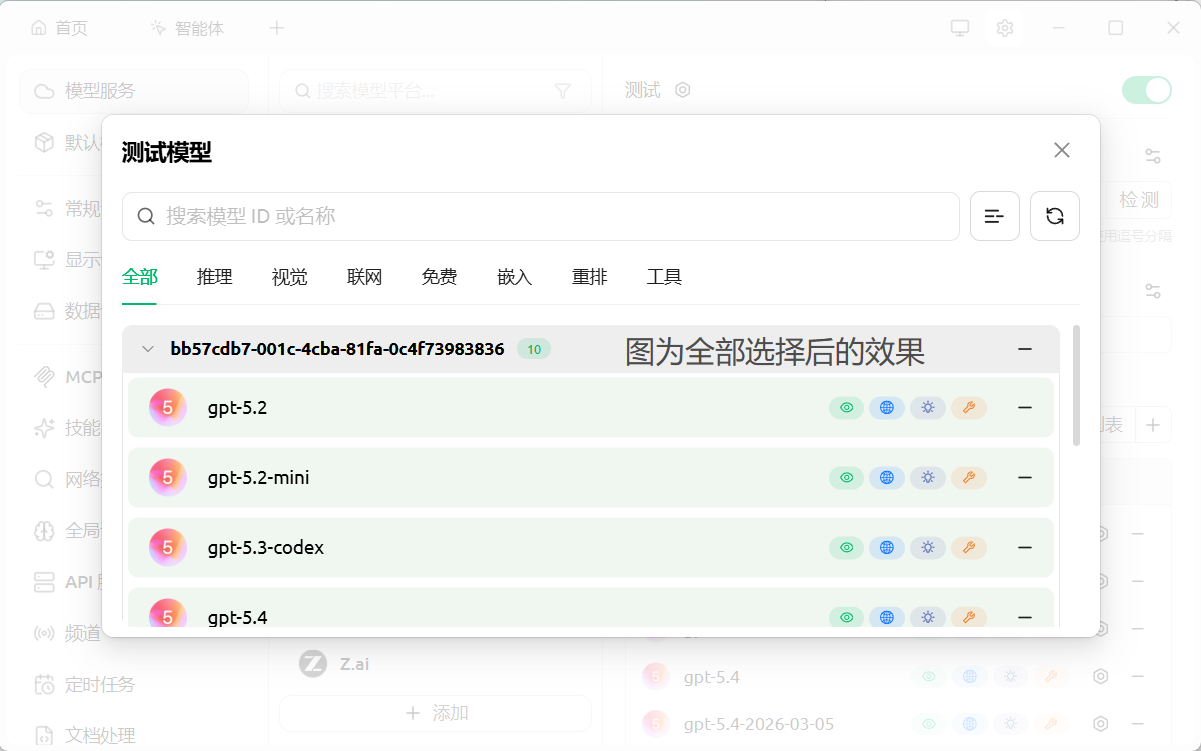
Task: Select the 工具 tab
Action: 665,277
